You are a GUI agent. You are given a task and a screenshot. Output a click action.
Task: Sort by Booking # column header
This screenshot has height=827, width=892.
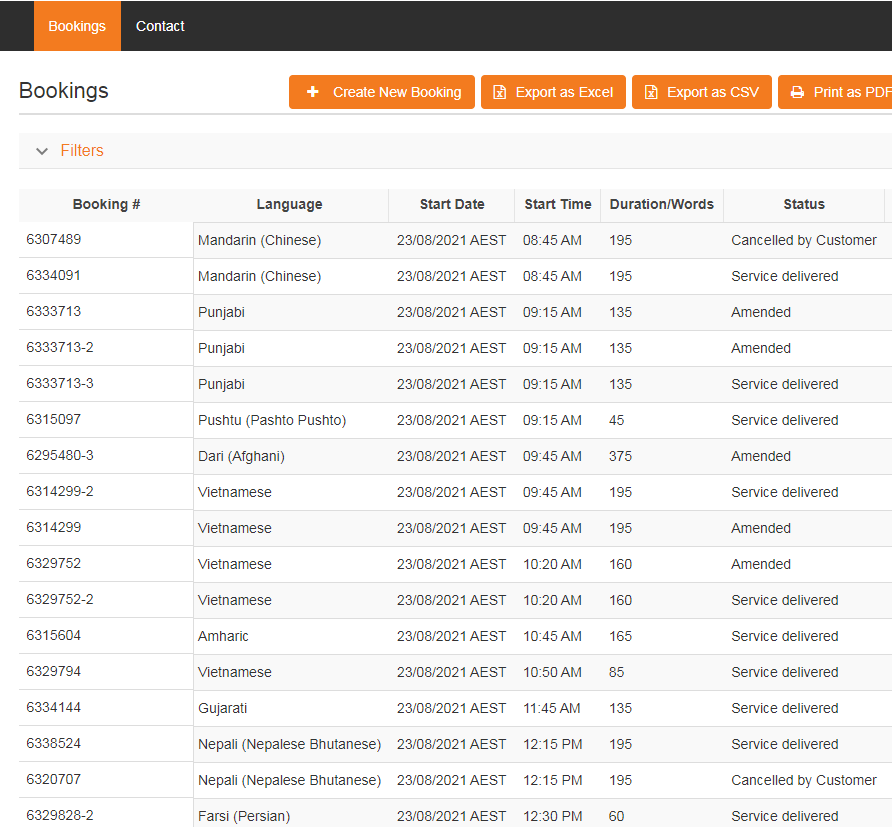pos(106,204)
